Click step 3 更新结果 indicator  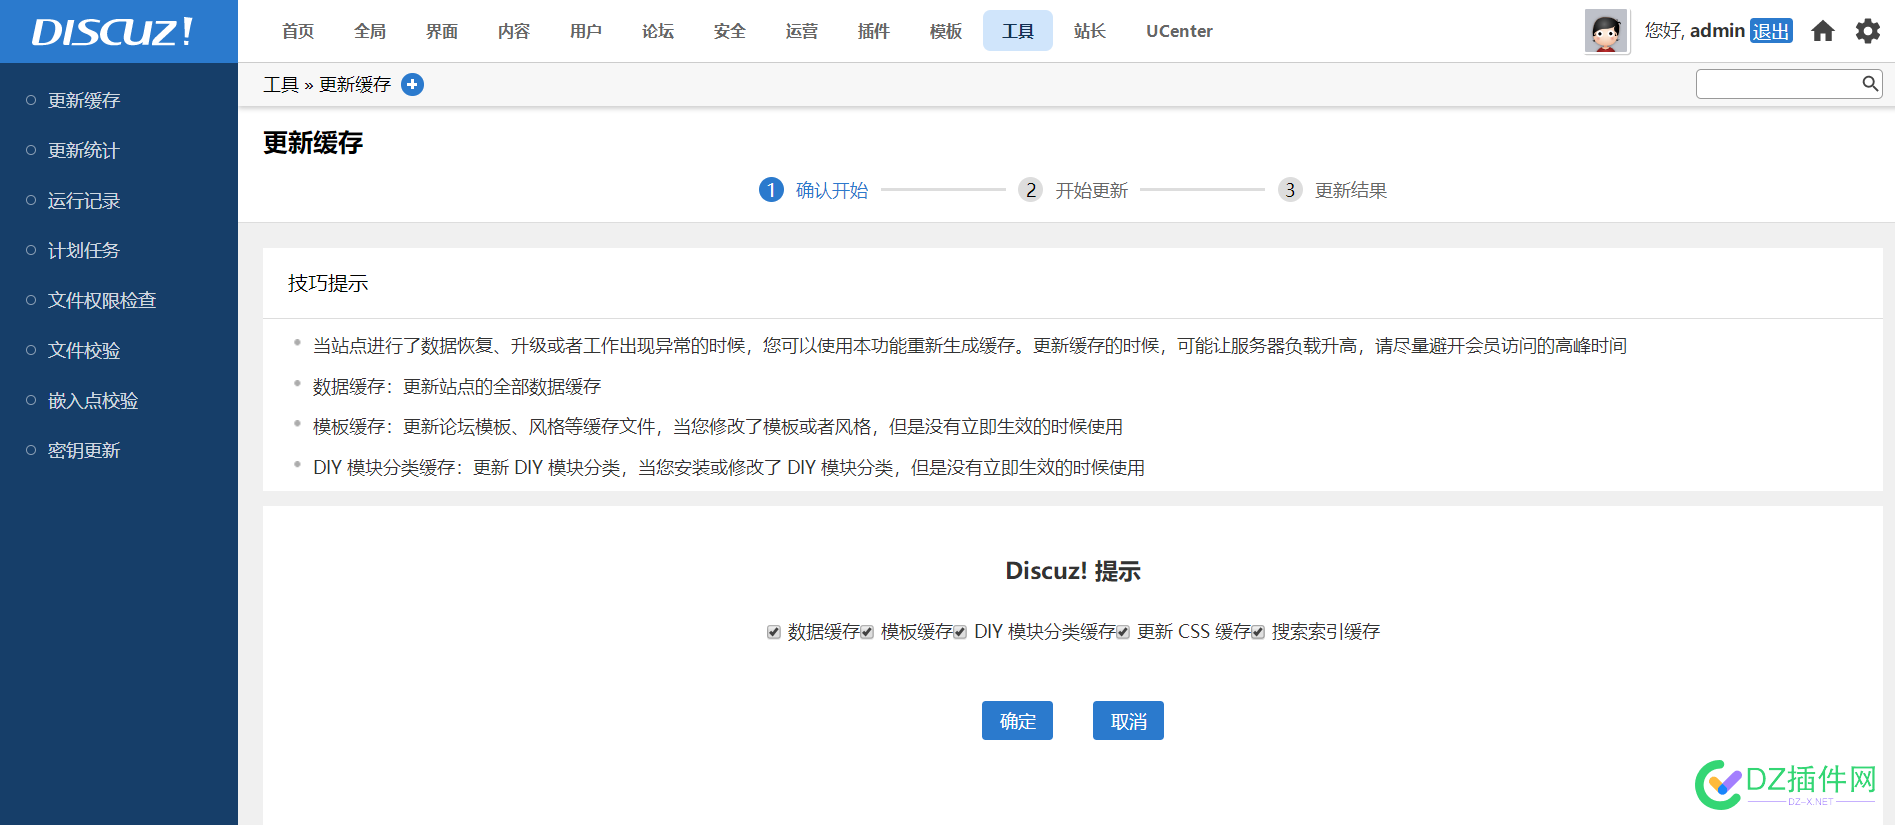pos(1333,190)
